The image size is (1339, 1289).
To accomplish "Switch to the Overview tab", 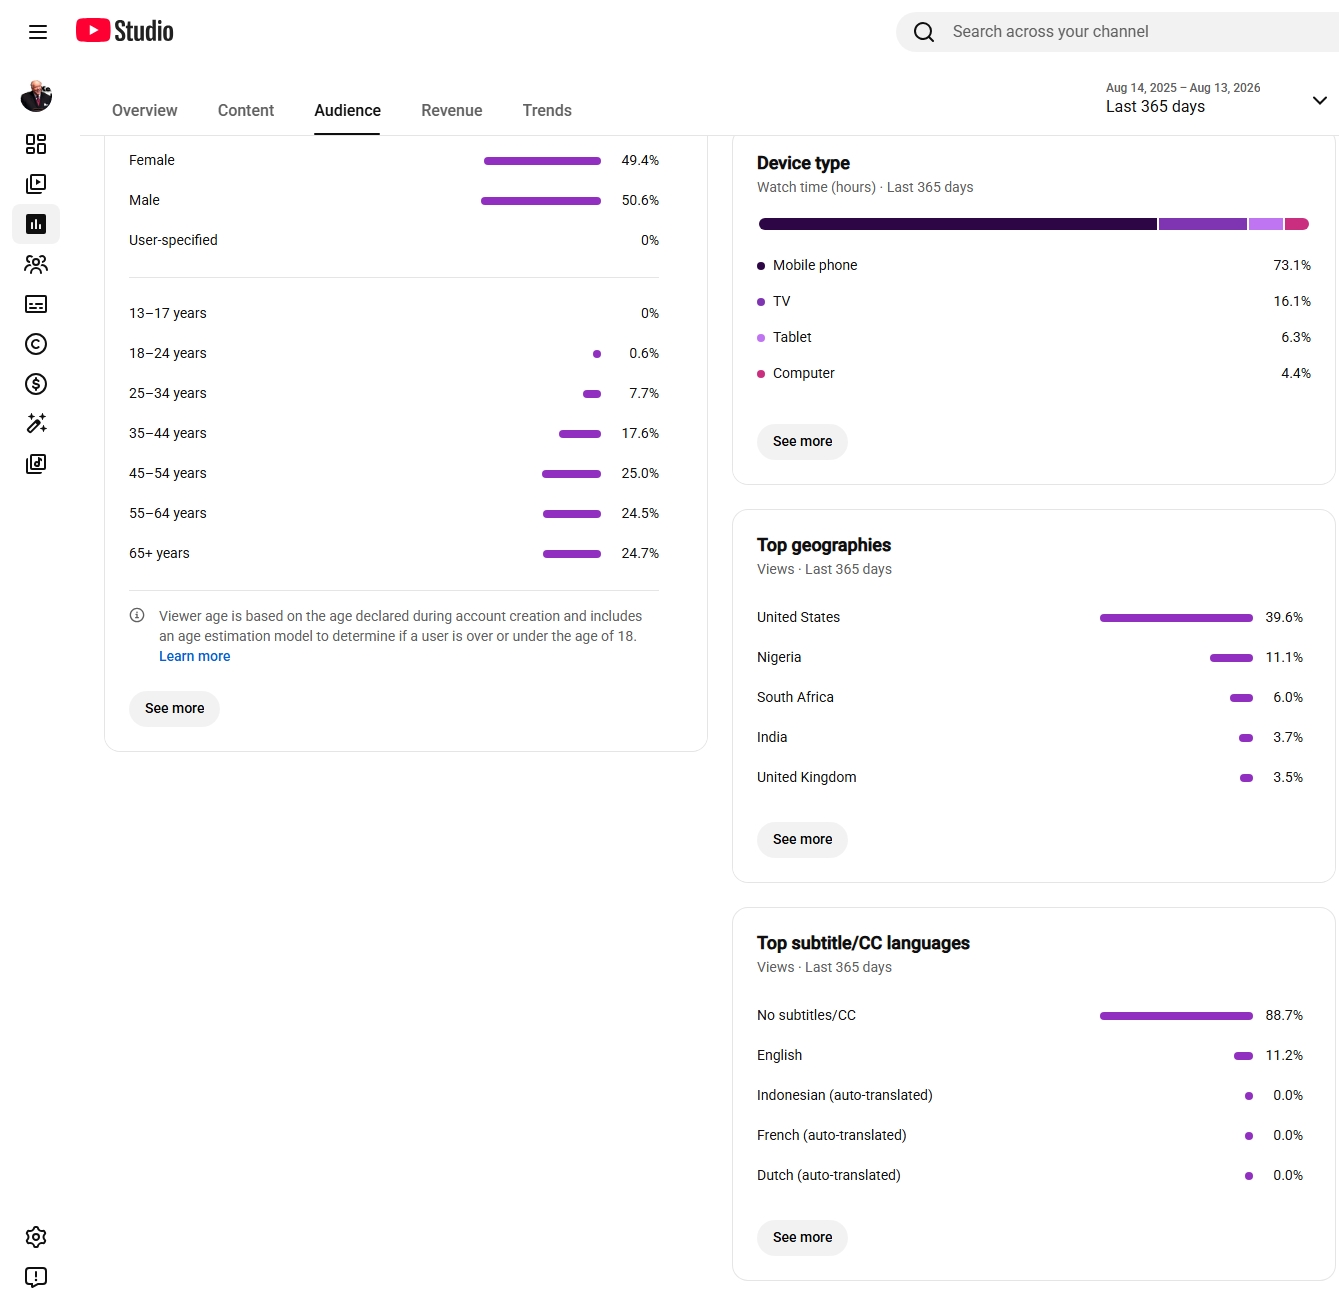I will click(x=145, y=111).
